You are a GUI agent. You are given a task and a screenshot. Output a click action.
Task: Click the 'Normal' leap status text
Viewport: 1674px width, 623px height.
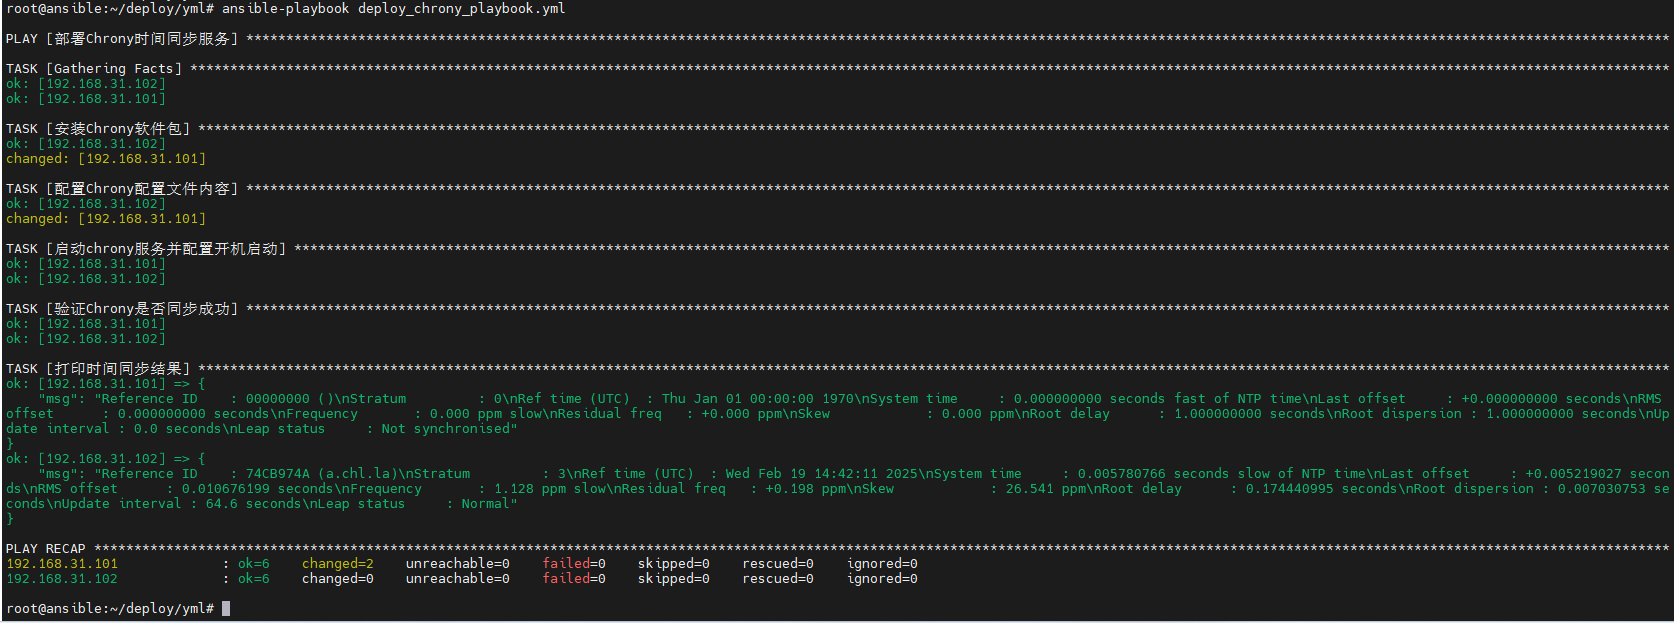(486, 504)
